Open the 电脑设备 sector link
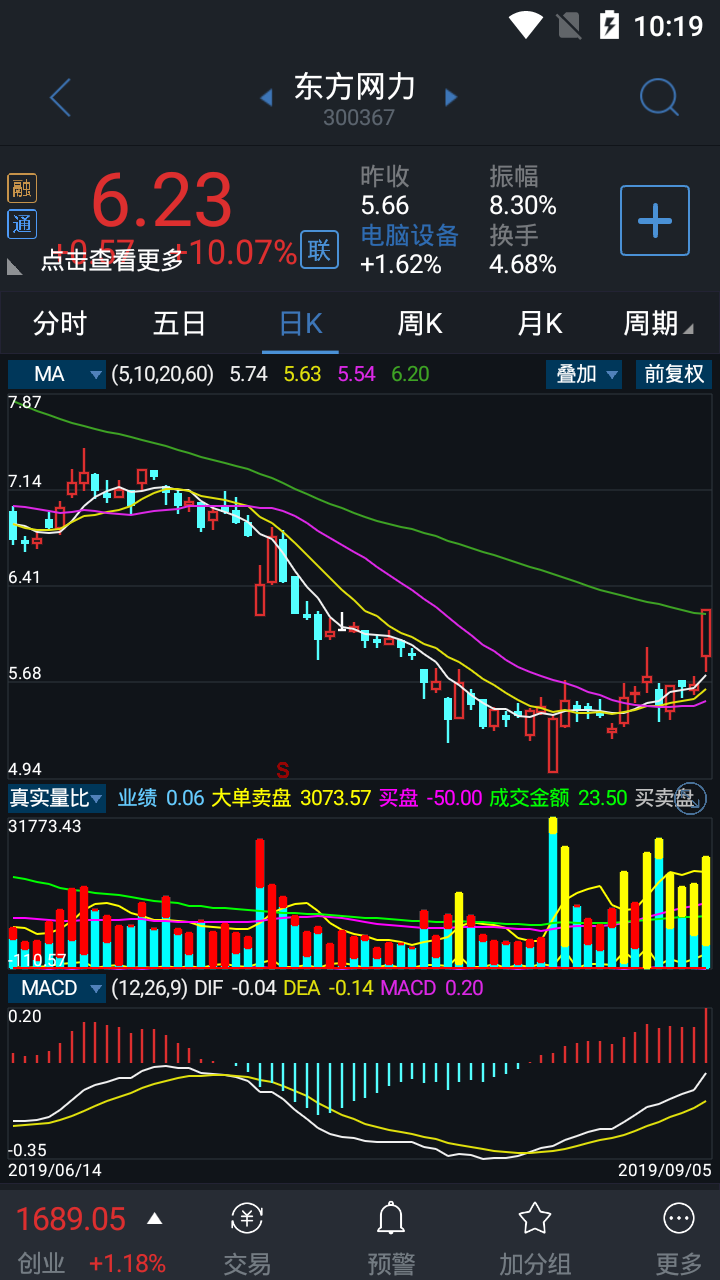This screenshot has height=1280, width=720. (x=409, y=235)
